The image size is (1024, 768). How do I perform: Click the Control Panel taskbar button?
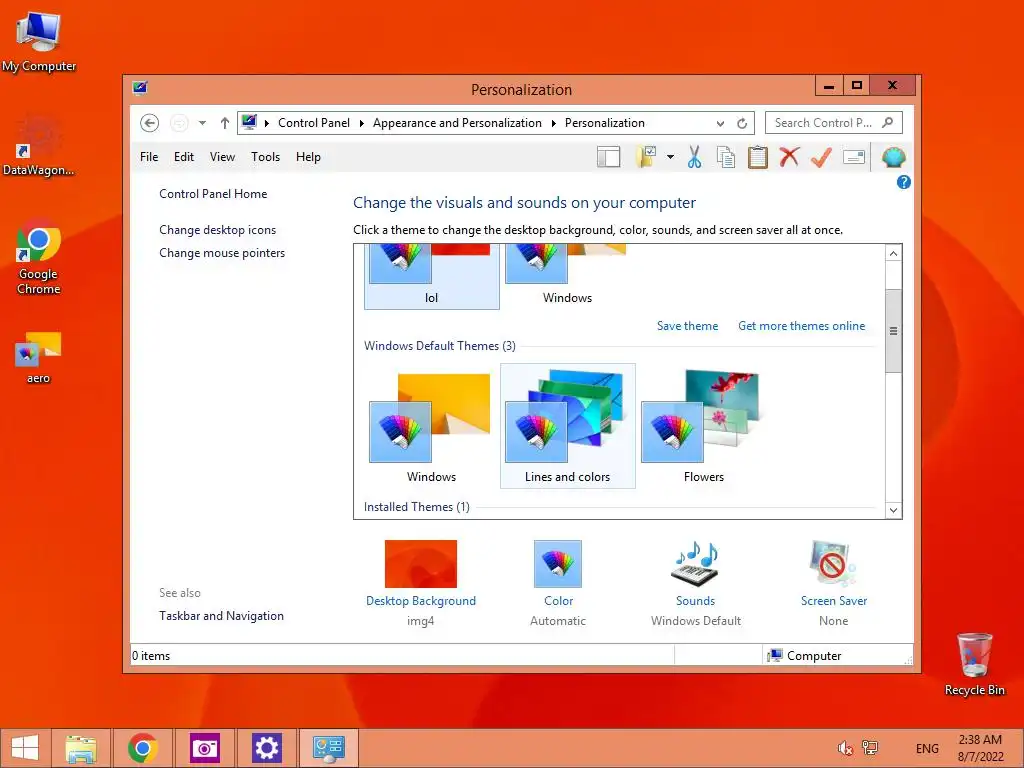click(328, 748)
